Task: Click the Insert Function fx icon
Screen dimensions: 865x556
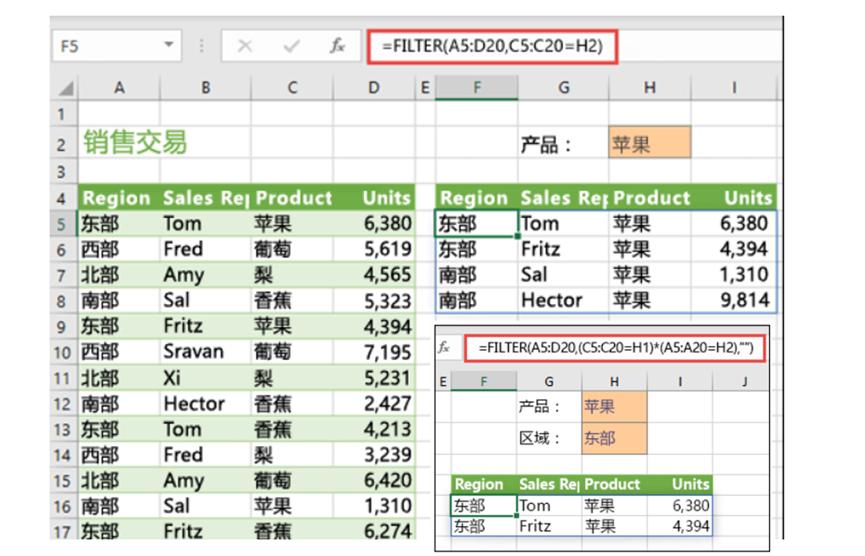Action: click(x=338, y=46)
